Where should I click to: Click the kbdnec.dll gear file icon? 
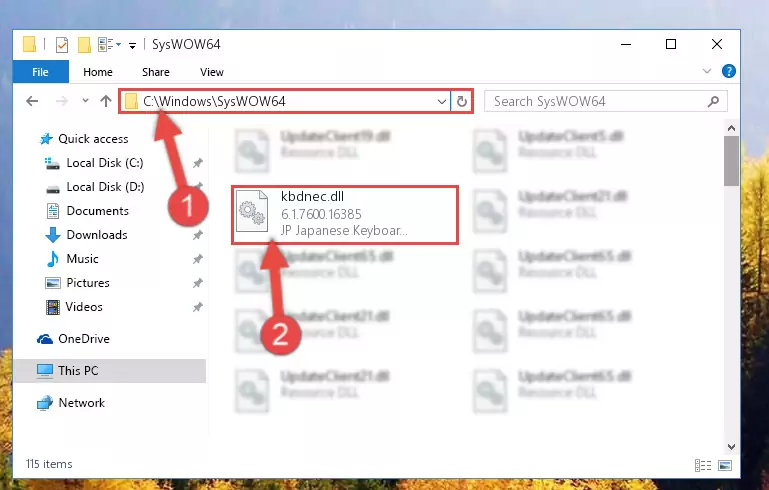pos(252,211)
